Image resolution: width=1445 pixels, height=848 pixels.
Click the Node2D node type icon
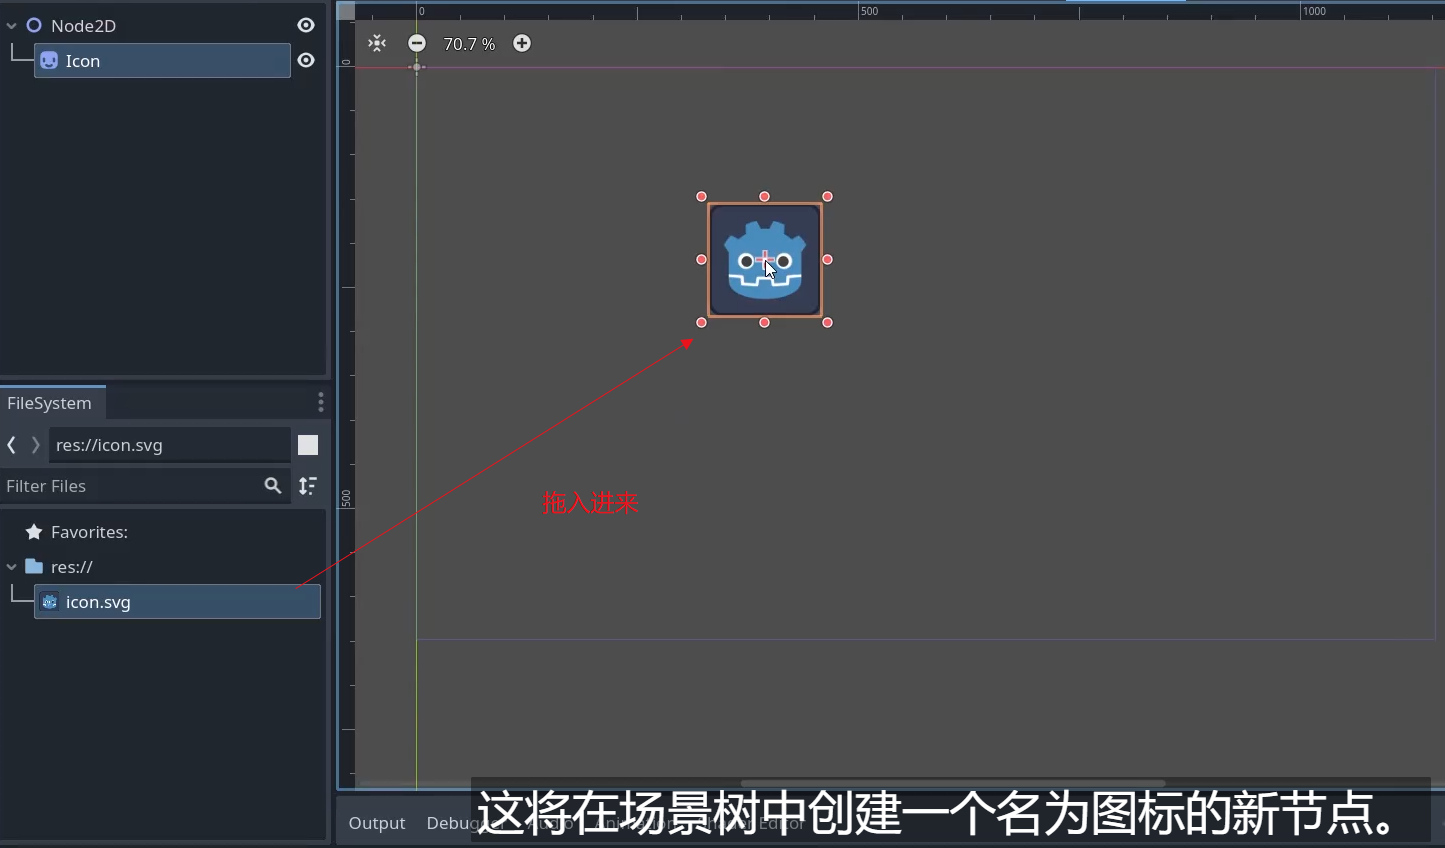coord(34,25)
